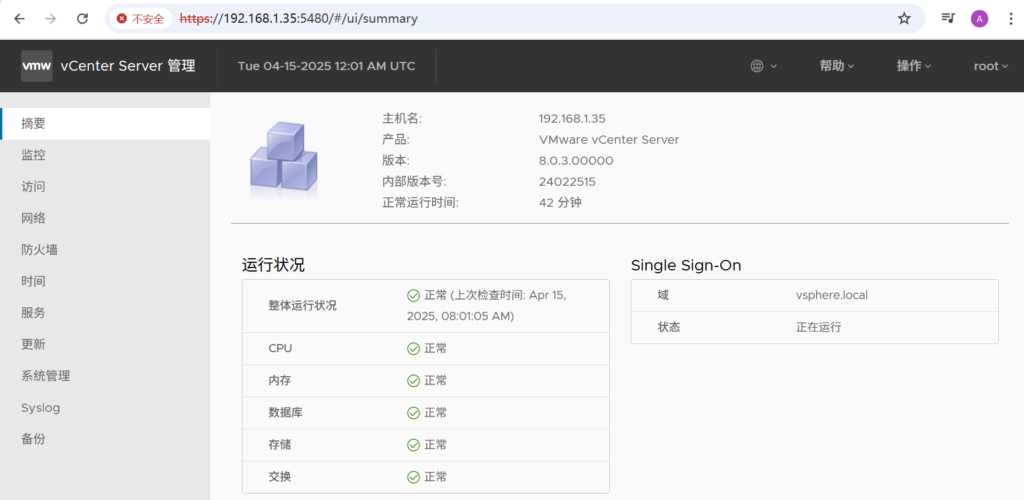Click the 内存 row label
This screenshot has width=1024, height=500.
(280, 381)
